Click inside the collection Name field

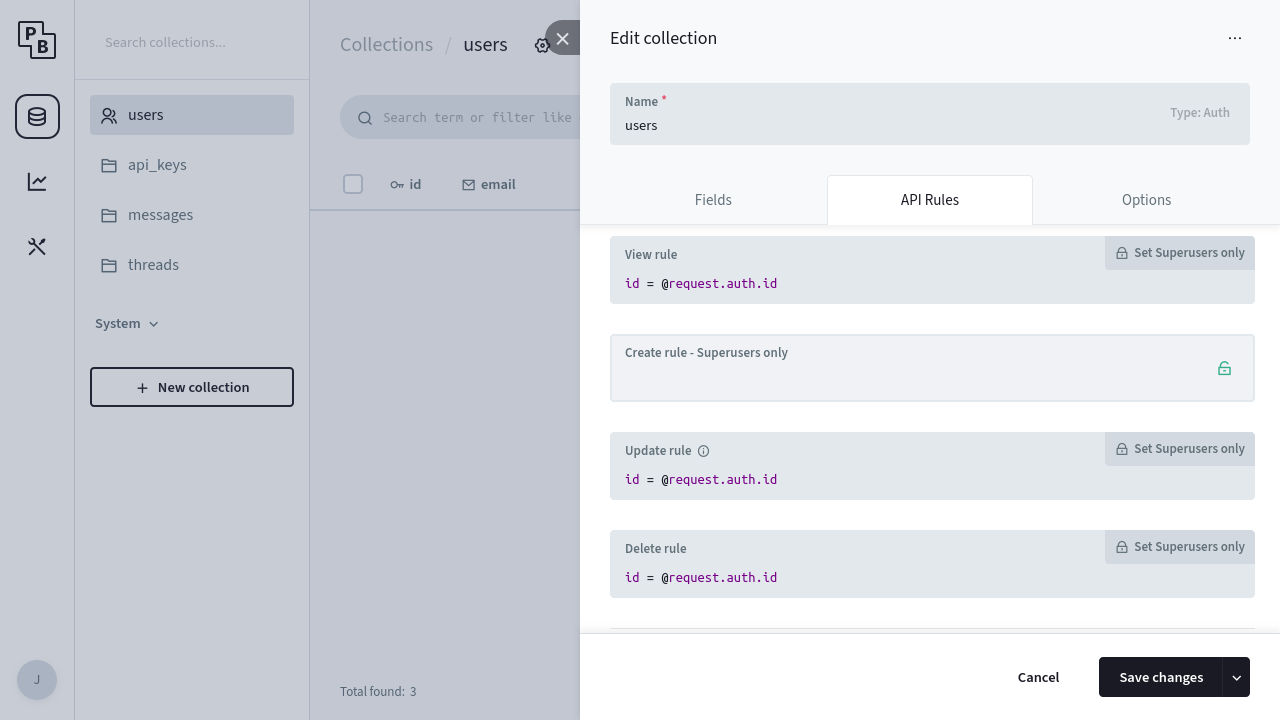pos(900,125)
